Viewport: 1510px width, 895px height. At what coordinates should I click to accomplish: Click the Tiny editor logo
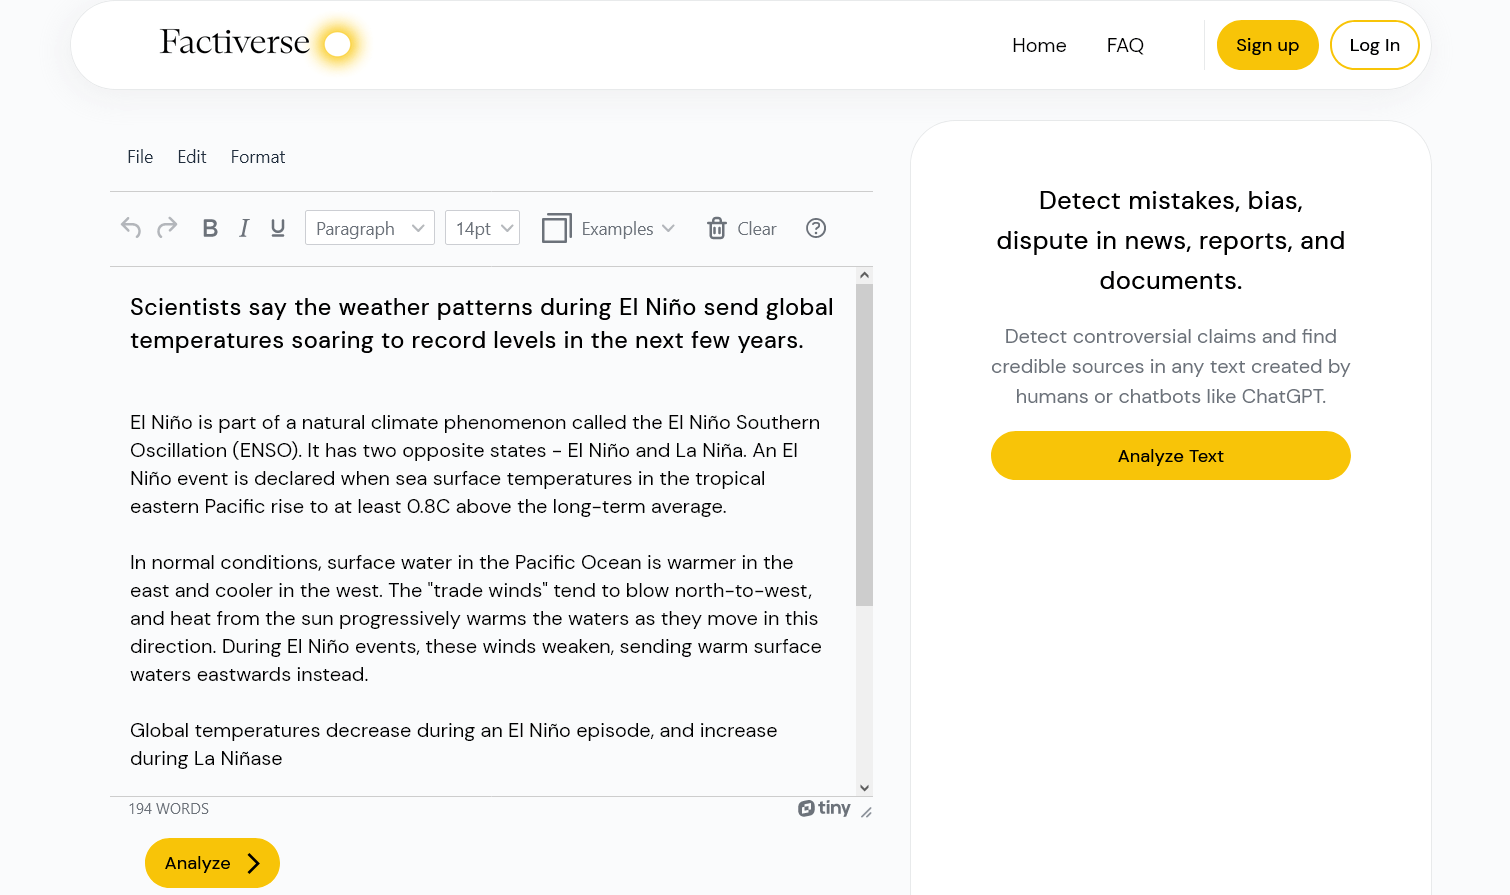click(824, 808)
